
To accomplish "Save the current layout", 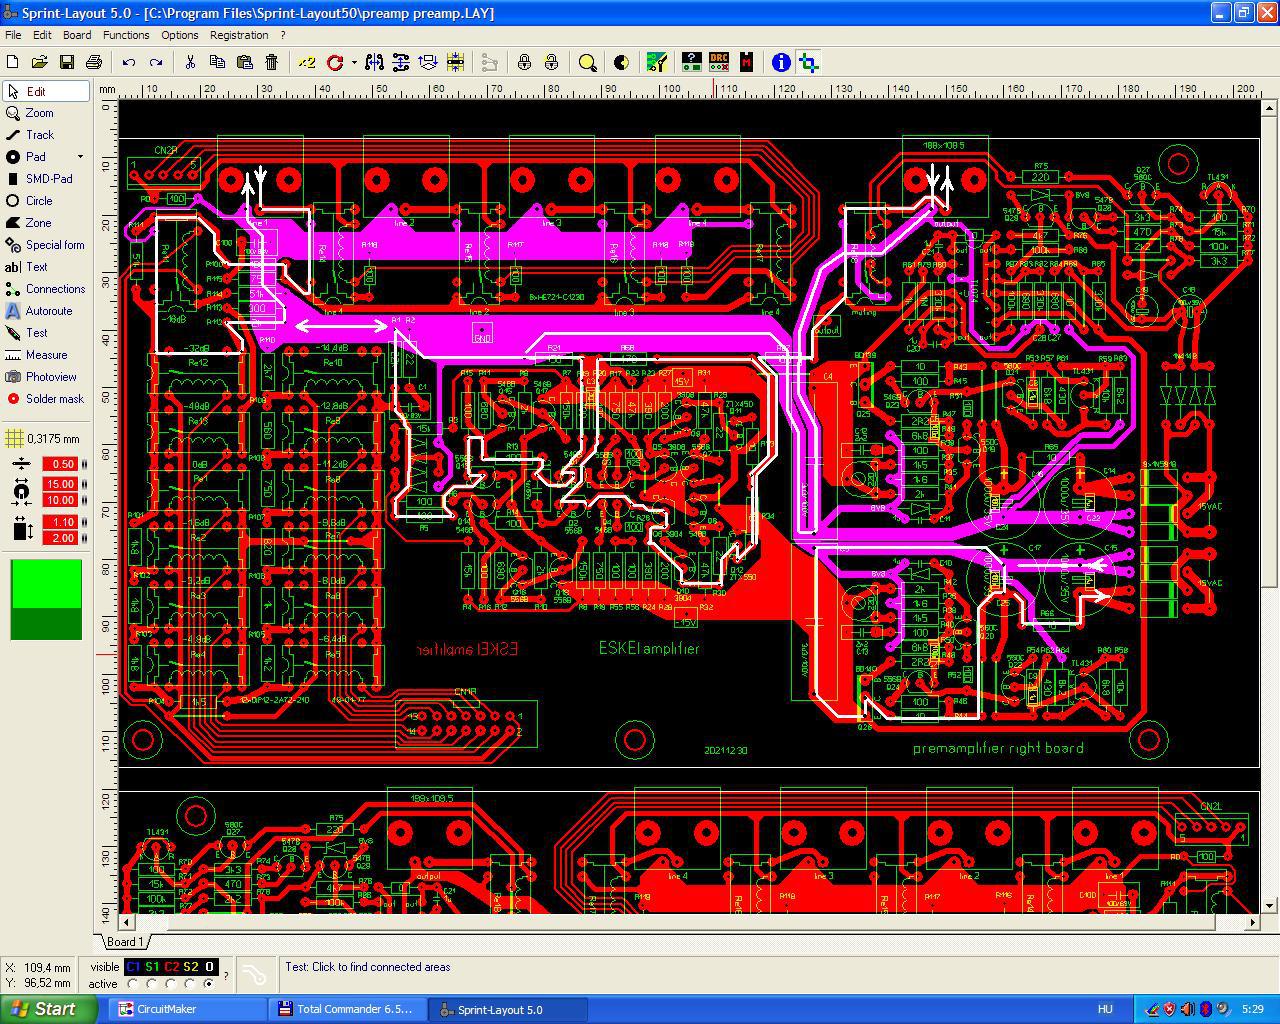I will pyautogui.click(x=67, y=62).
